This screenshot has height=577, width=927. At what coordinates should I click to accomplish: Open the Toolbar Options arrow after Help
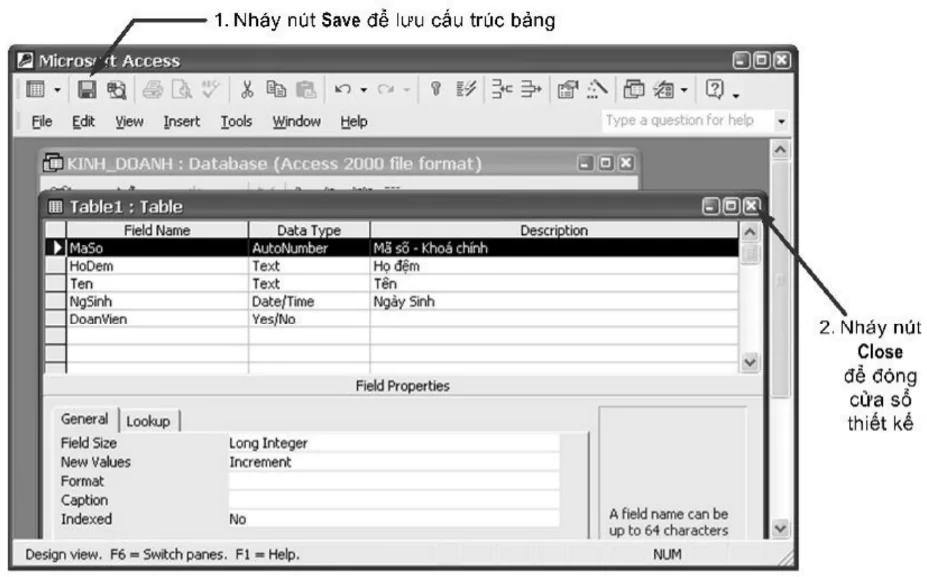point(736,95)
